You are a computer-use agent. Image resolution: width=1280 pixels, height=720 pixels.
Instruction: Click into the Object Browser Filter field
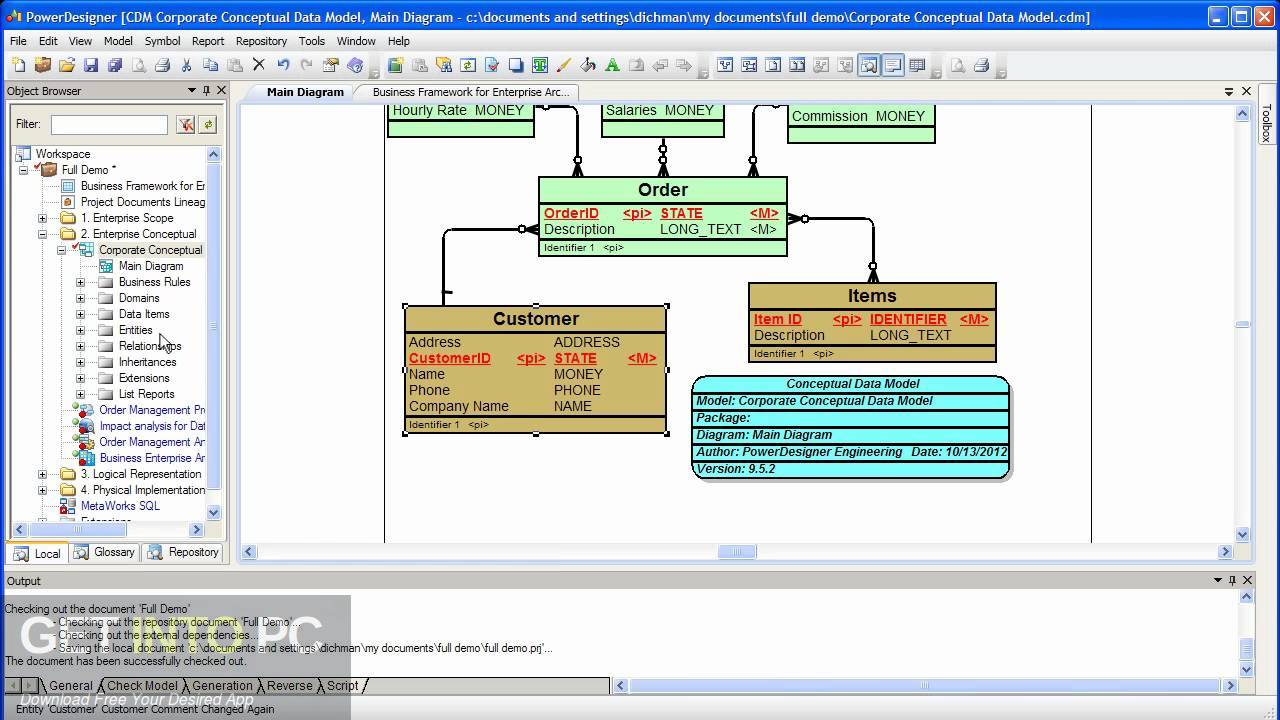point(109,124)
